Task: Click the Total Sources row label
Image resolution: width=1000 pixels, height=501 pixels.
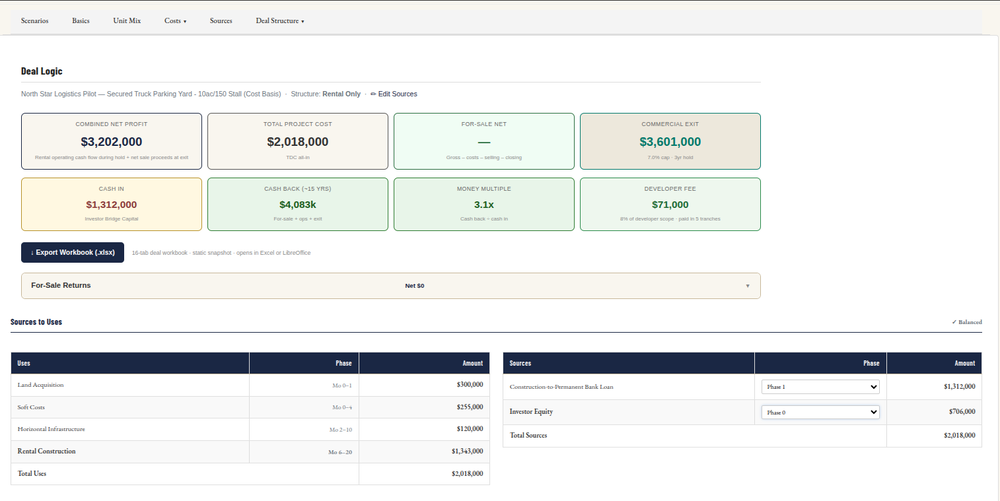Action: (529, 435)
